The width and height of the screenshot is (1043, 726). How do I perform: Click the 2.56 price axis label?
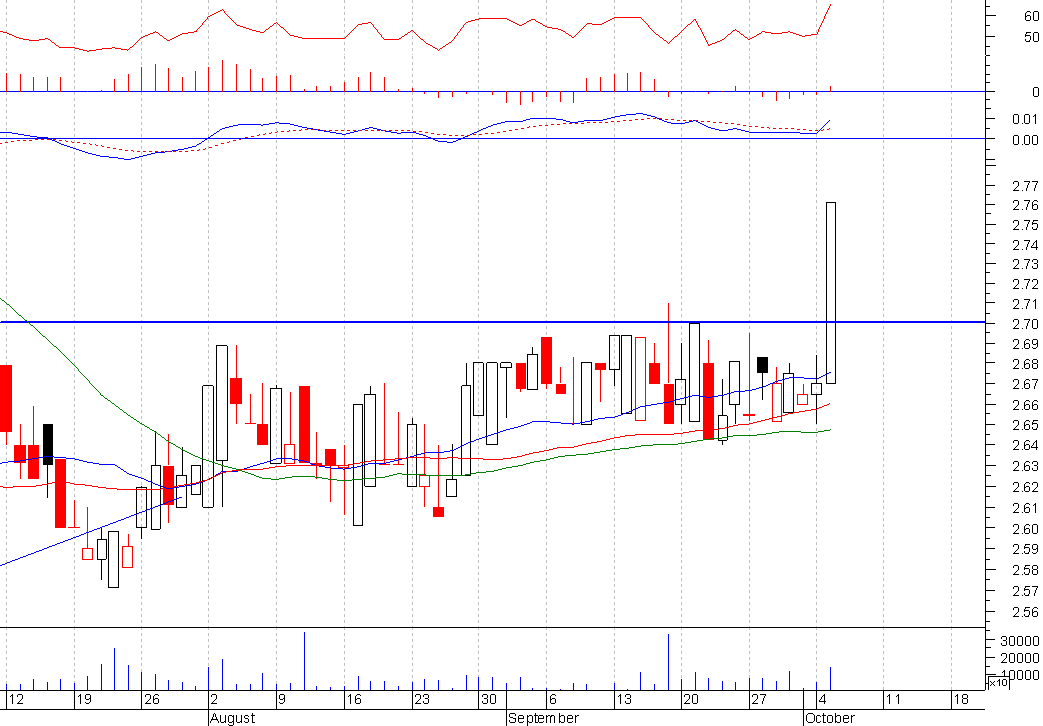click(x=1025, y=612)
